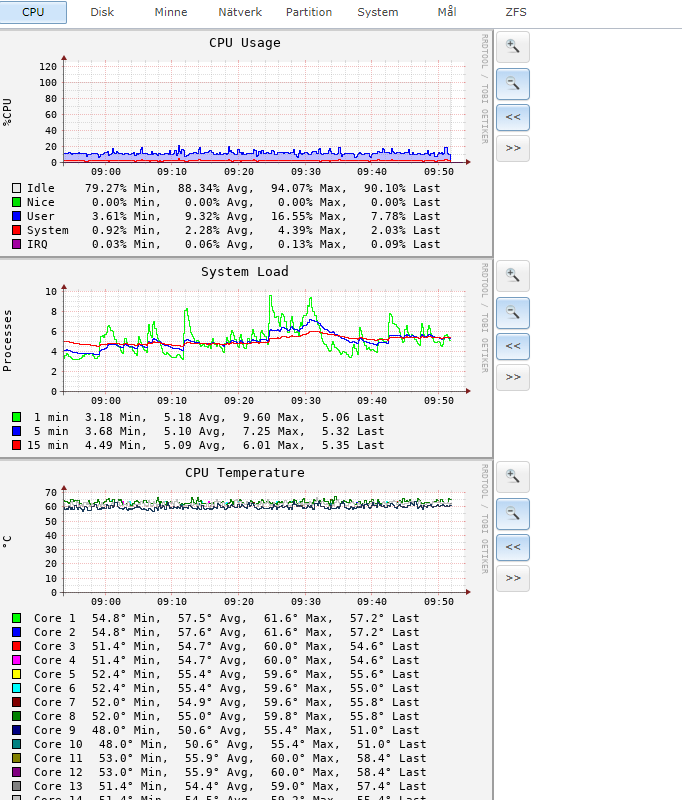Zoom out on the CPU Temperature graph
The width and height of the screenshot is (682, 800).
tap(513, 513)
